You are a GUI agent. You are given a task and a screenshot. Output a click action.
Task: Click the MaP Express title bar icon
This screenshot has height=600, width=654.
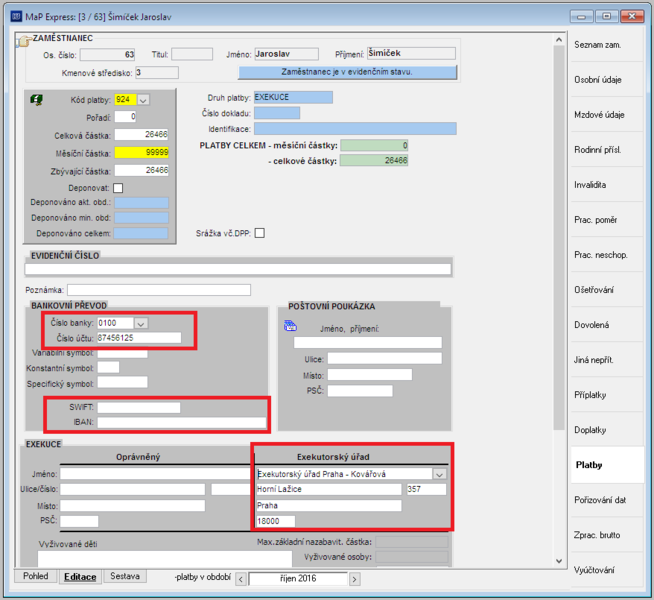pyautogui.click(x=16, y=17)
